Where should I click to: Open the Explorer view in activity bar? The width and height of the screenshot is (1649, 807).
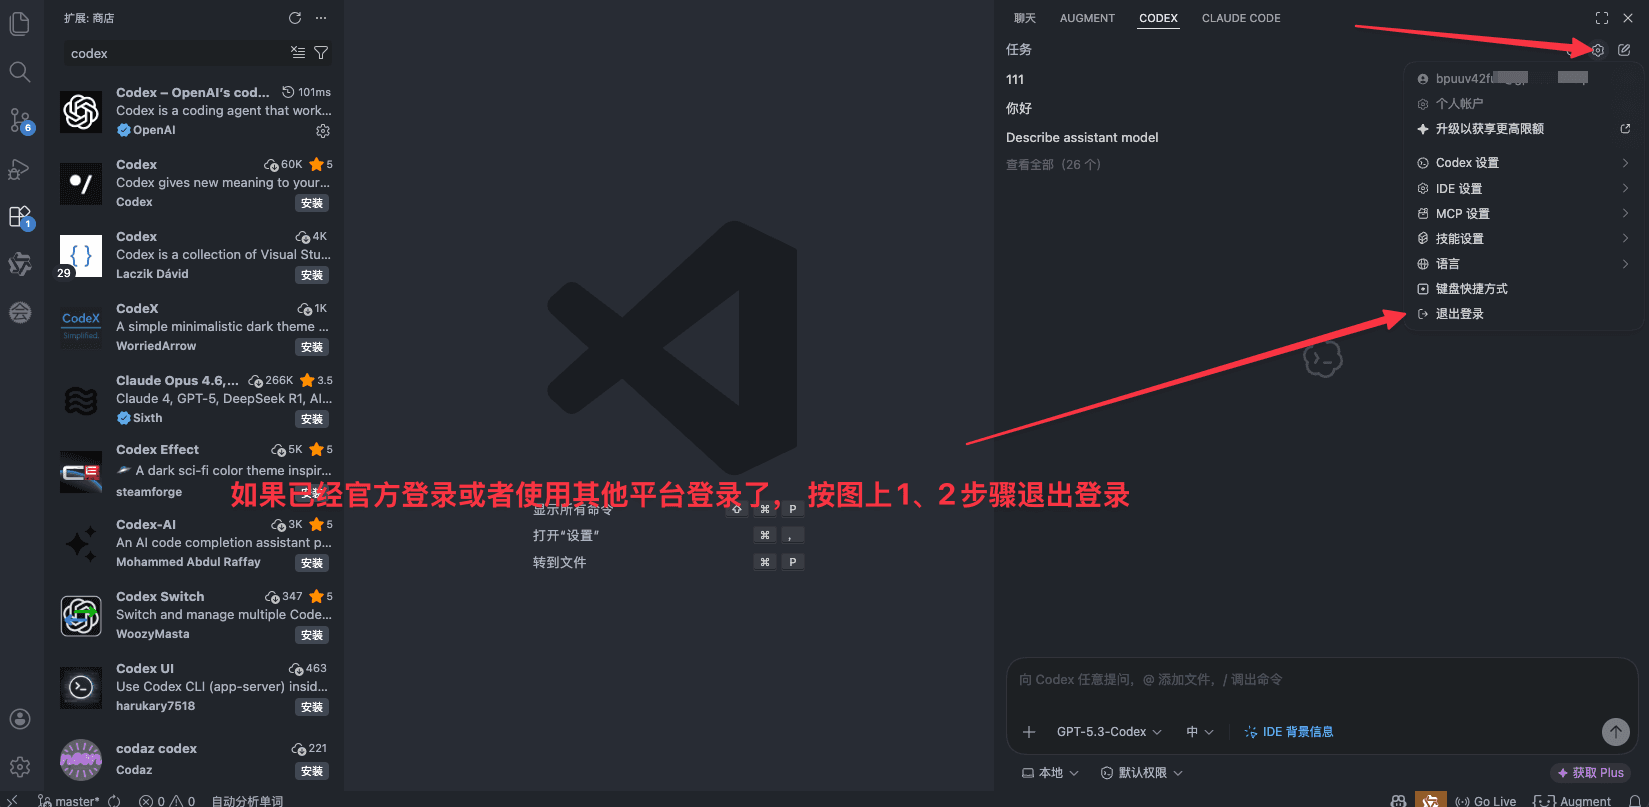point(19,23)
